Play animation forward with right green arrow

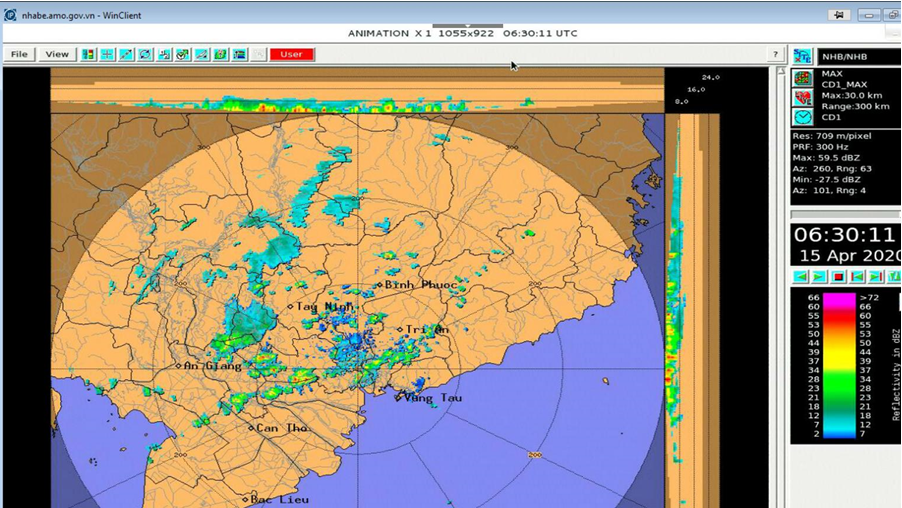pos(819,277)
